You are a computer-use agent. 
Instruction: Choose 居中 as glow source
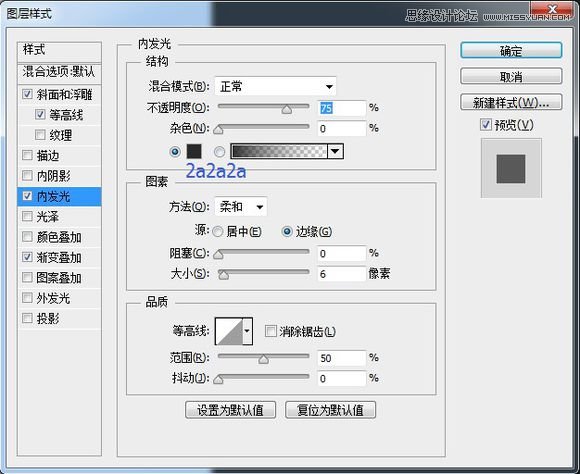pyautogui.click(x=218, y=232)
